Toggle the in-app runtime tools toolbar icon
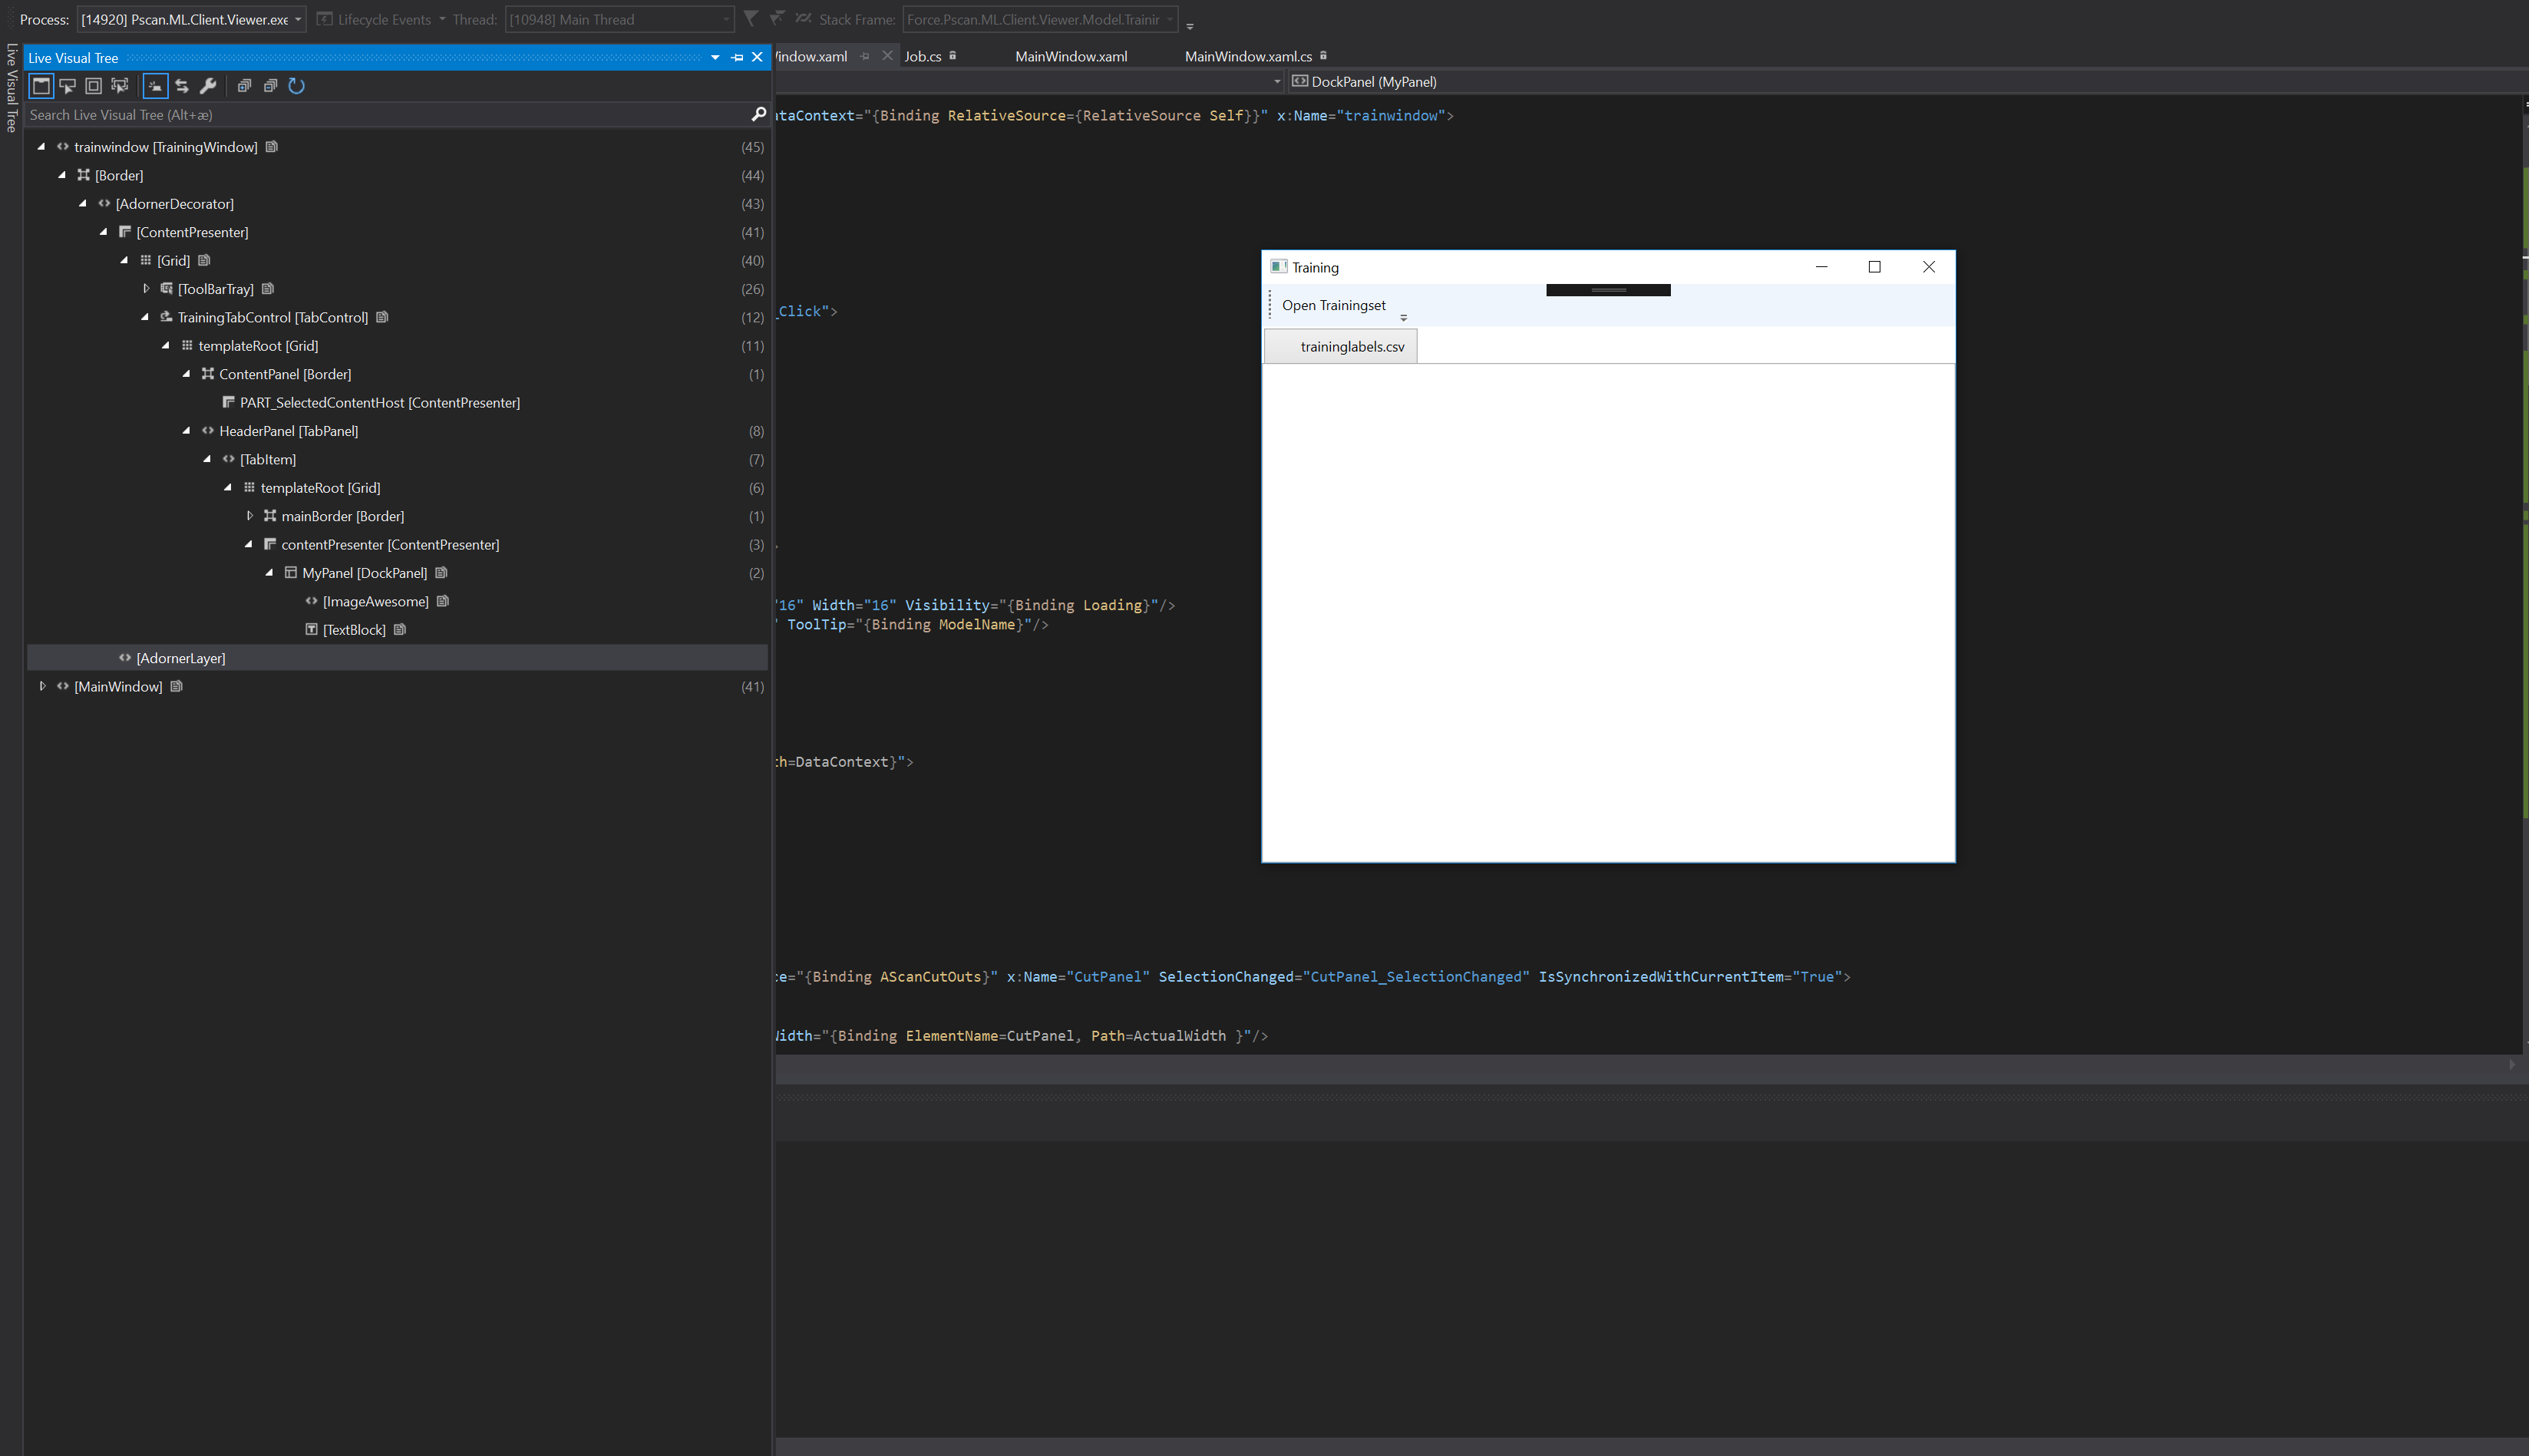Viewport: 2529px width, 1456px height. 41,86
